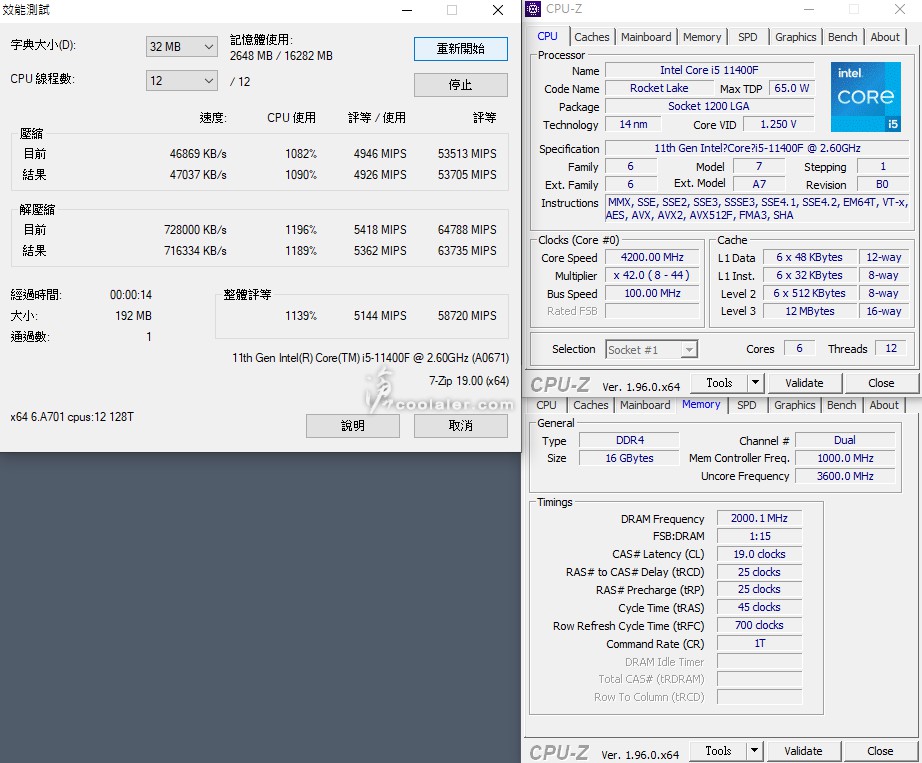Open the dictionary size 32 MB dropdown
This screenshot has width=922, height=763.
point(181,46)
